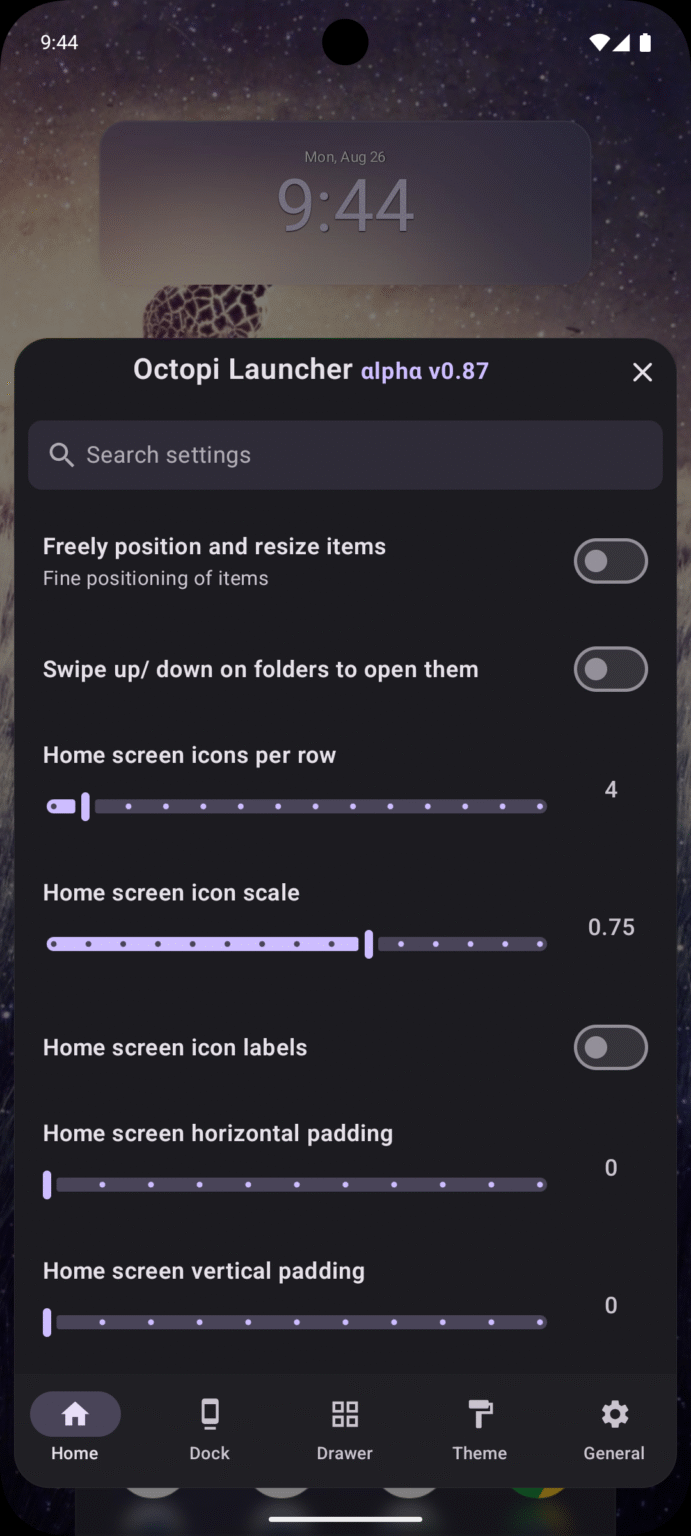Click the horizontal padding slider
Screen dimensions: 691x1536
pos(295,1184)
